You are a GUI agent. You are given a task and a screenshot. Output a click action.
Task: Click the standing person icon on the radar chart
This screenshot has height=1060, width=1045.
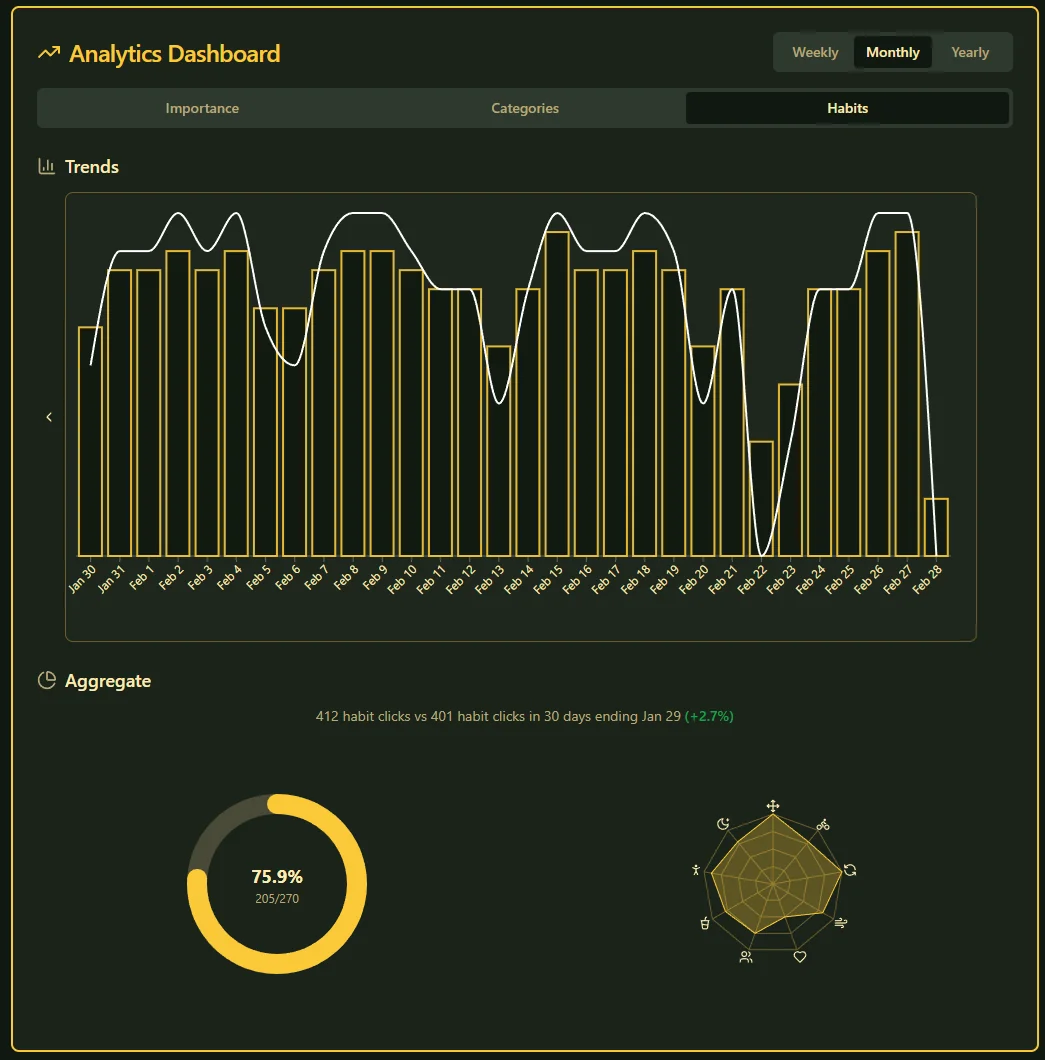click(x=696, y=870)
